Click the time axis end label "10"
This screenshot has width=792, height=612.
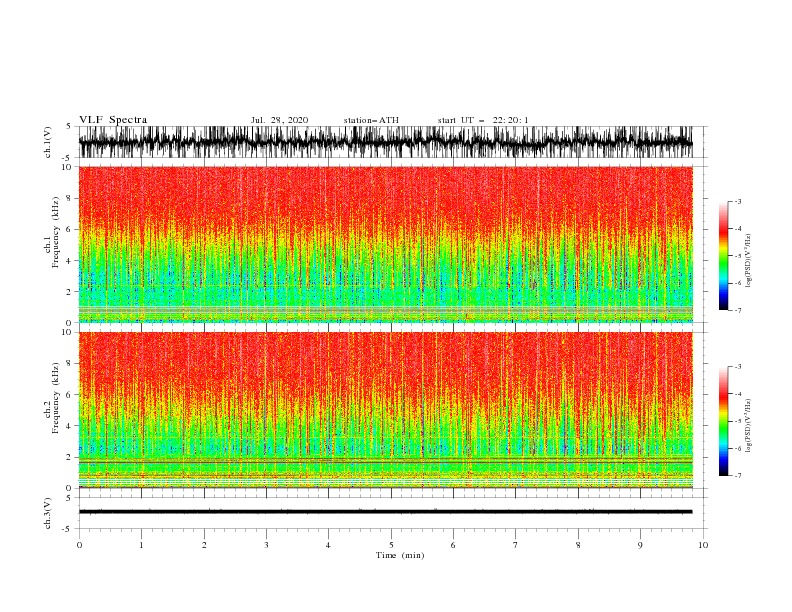(703, 545)
